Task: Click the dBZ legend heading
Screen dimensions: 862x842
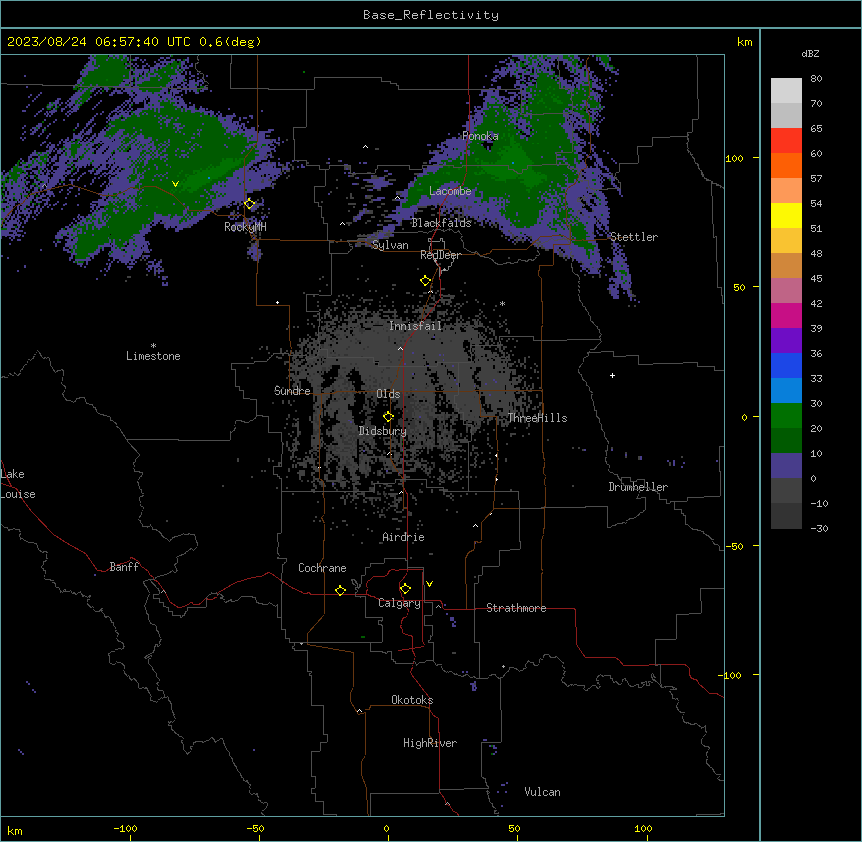Action: (x=810, y=54)
